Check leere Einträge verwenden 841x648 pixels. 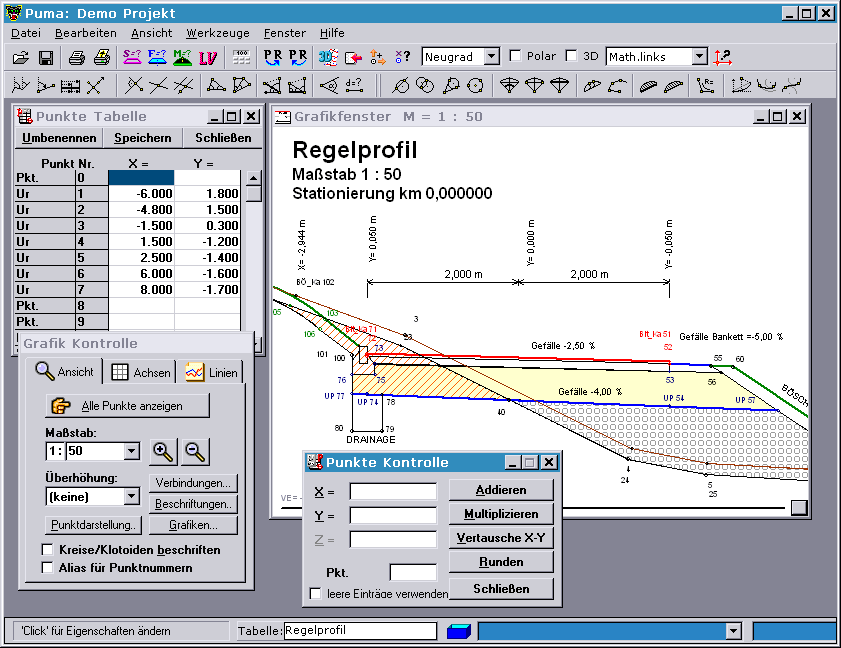pyautogui.click(x=316, y=594)
